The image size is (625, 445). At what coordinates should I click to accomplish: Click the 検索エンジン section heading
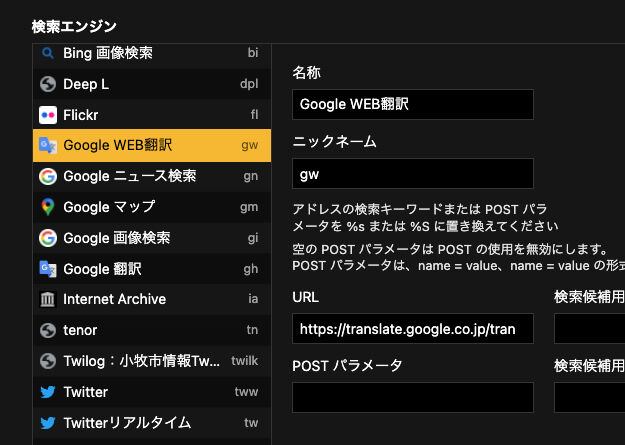click(74, 27)
